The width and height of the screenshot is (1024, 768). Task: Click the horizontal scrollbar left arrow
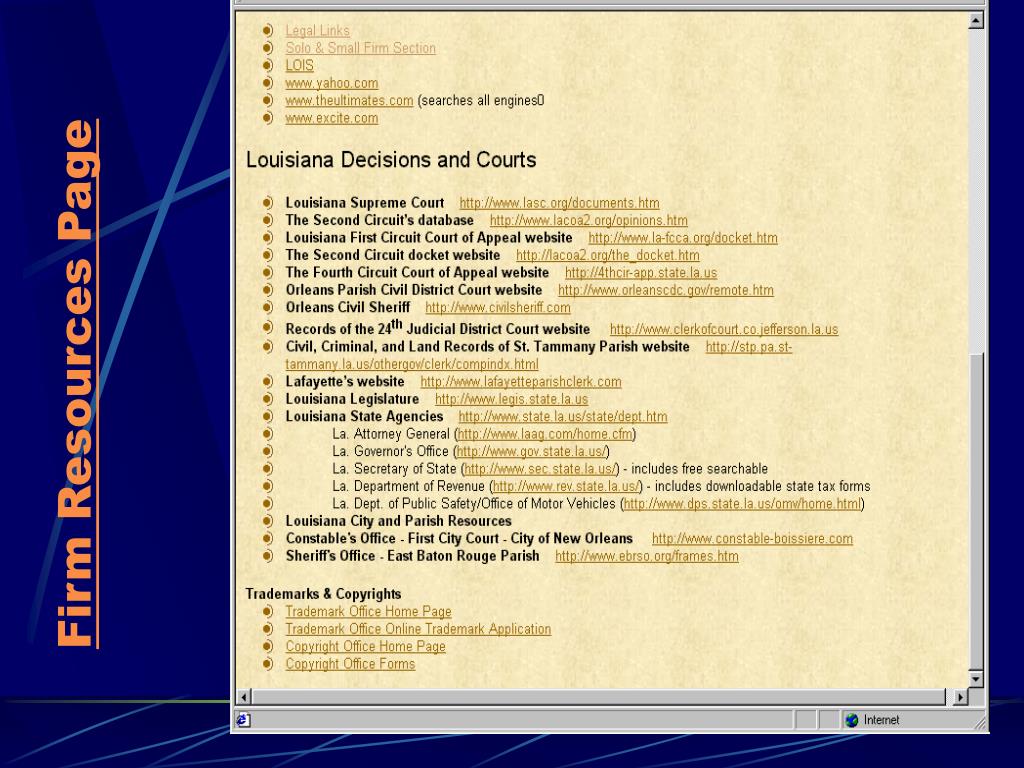tap(244, 697)
